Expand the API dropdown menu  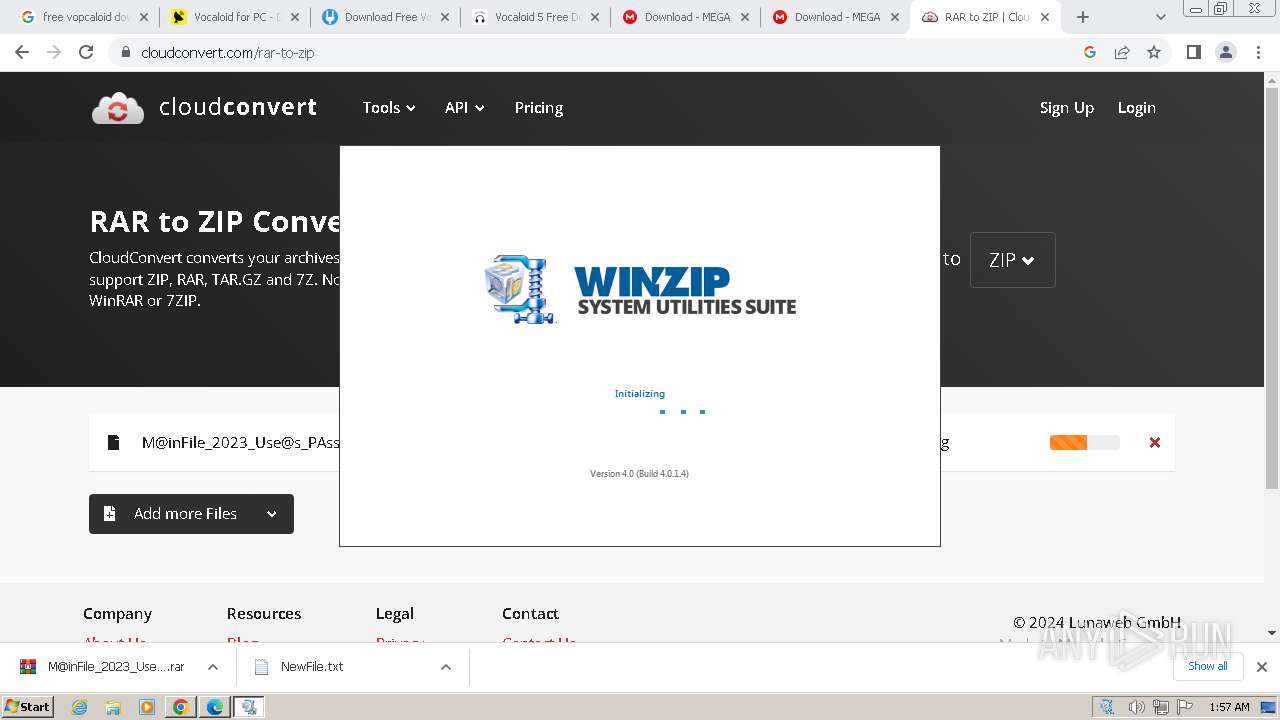click(x=465, y=107)
